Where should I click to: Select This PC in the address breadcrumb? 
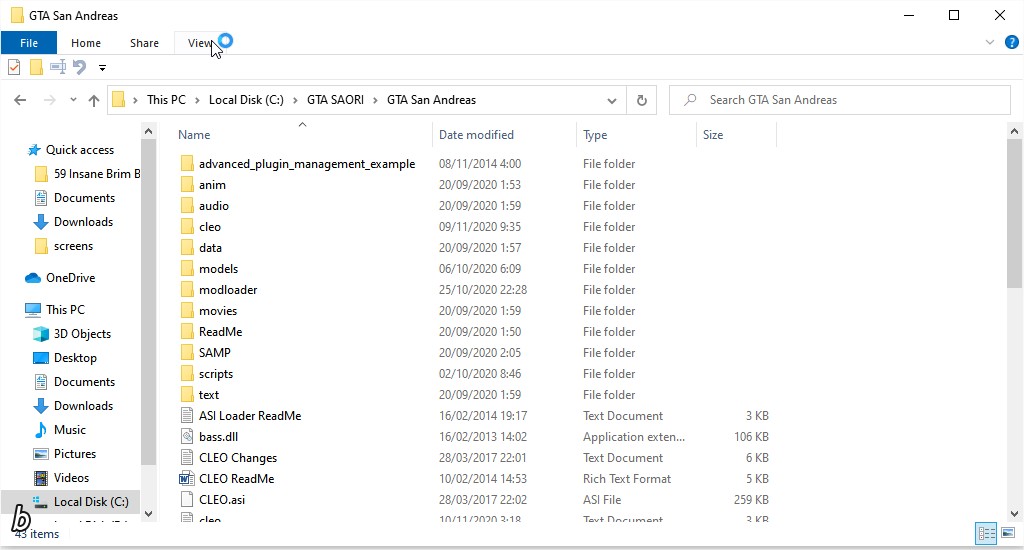tap(166, 100)
